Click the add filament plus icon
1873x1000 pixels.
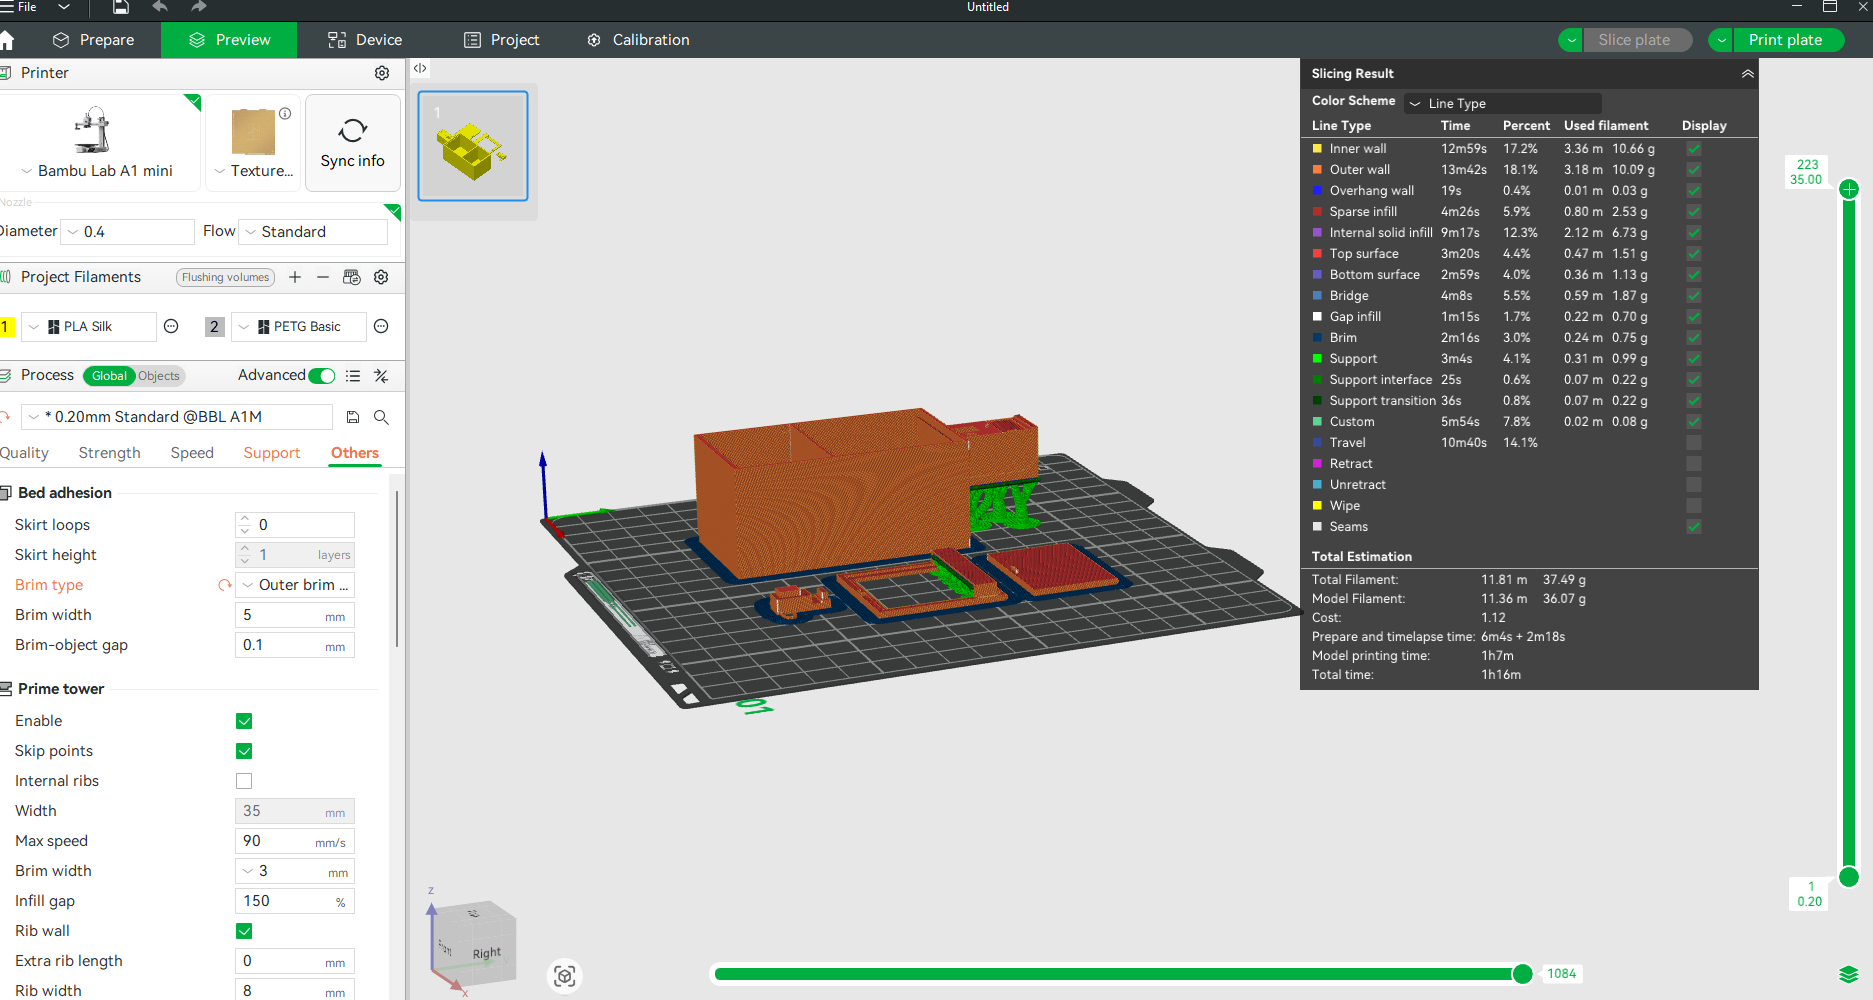pyautogui.click(x=295, y=277)
